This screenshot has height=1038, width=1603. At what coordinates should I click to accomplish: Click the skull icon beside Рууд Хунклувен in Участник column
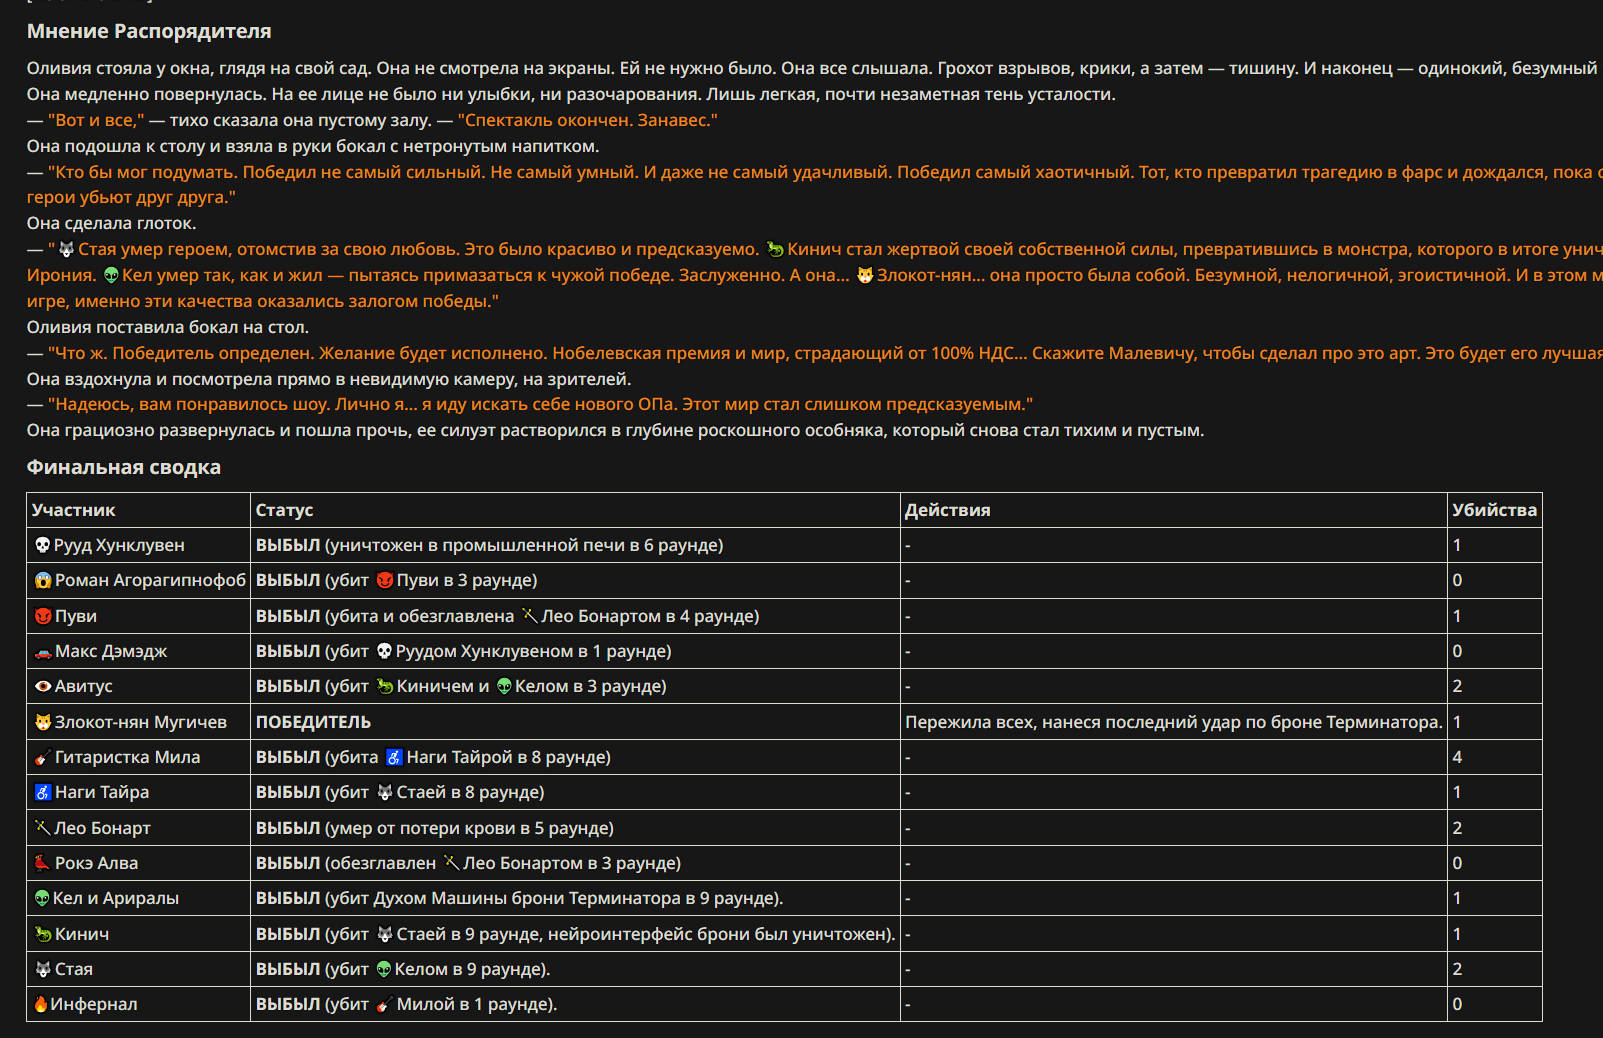tap(43, 545)
